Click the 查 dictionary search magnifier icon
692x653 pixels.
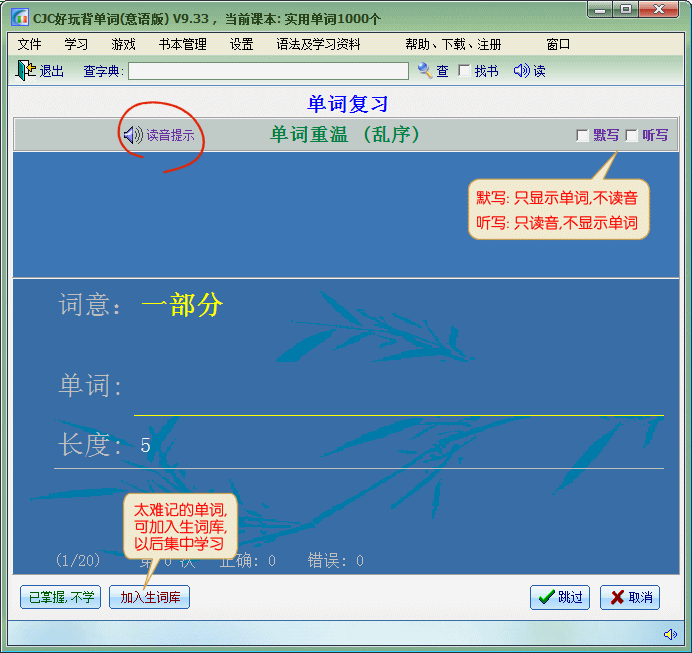pos(425,71)
